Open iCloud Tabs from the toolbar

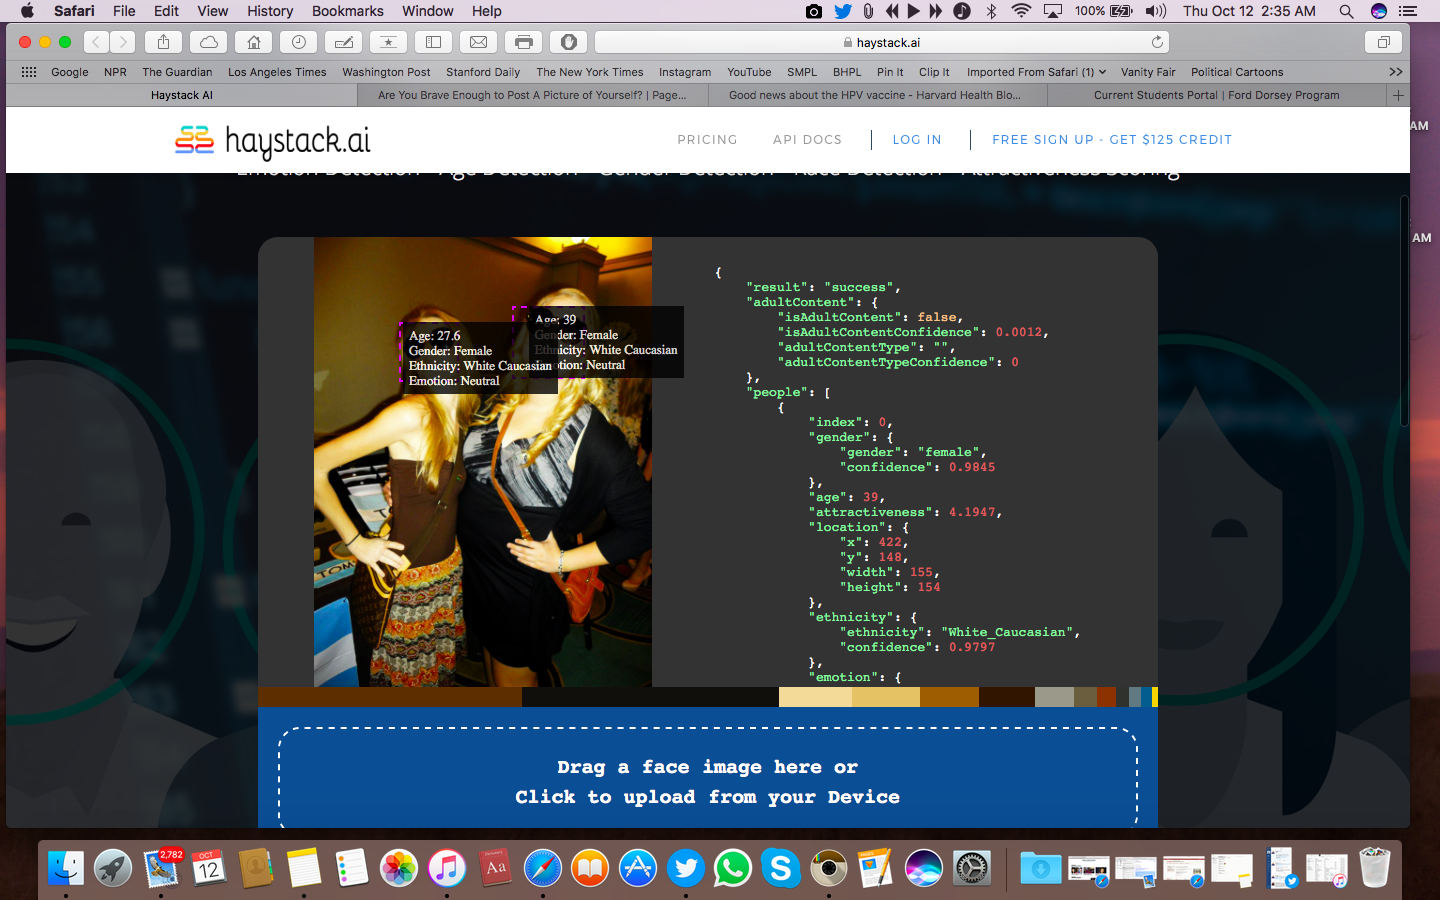tap(209, 42)
